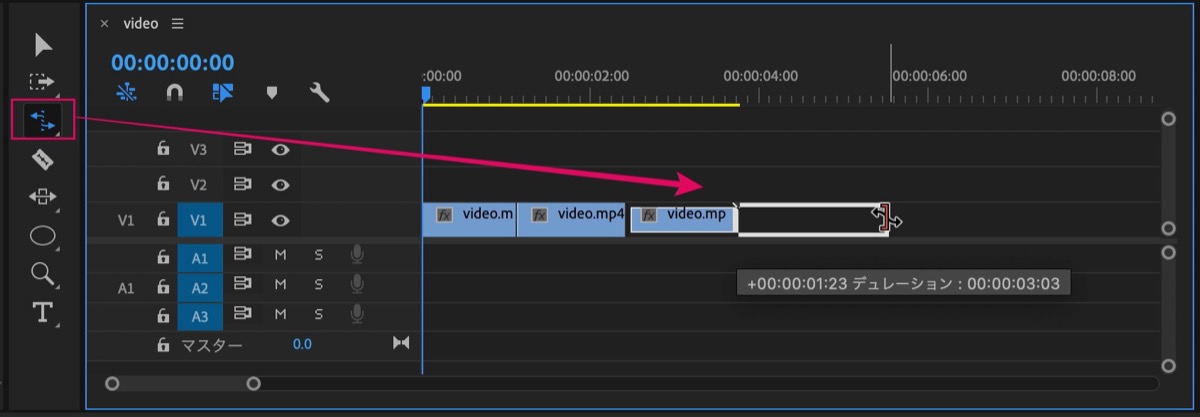Toggle blue A3 track targeting
The image size is (1200, 417).
pyautogui.click(x=200, y=317)
